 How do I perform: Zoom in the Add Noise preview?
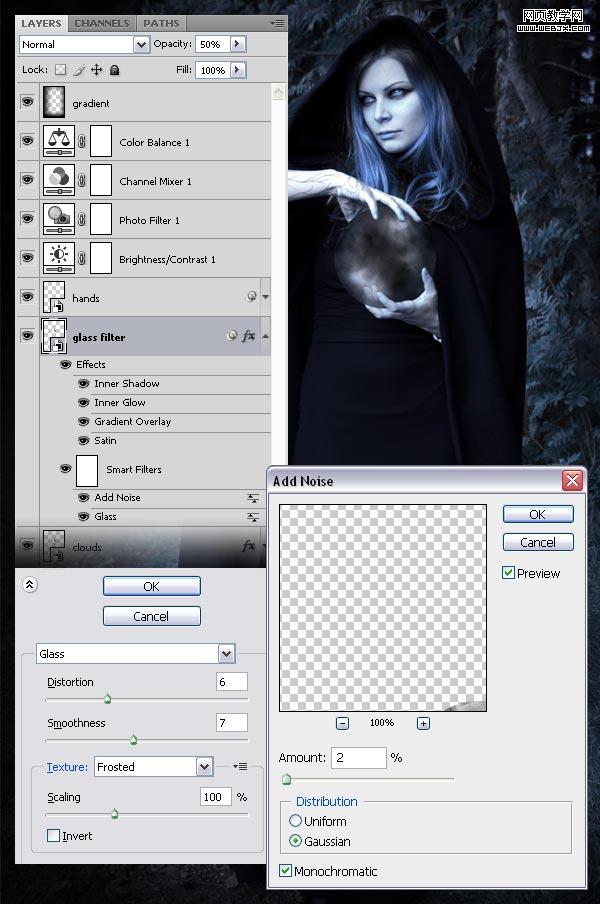[x=423, y=723]
